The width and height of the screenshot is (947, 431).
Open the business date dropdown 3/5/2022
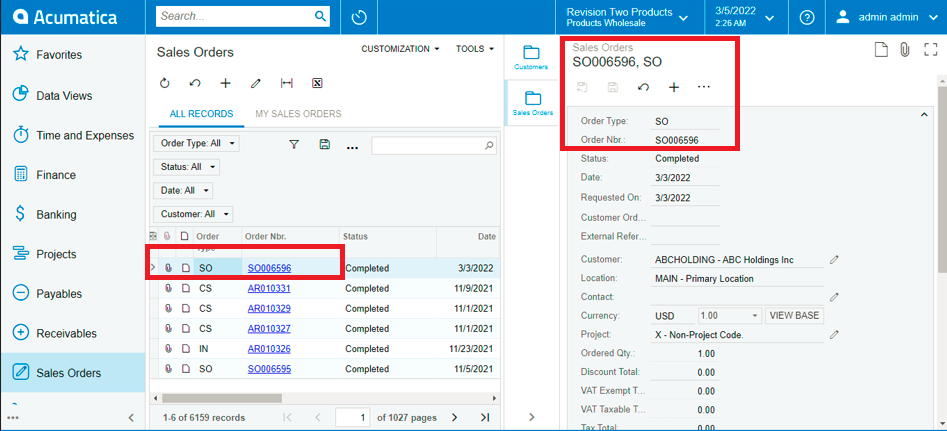coord(744,18)
